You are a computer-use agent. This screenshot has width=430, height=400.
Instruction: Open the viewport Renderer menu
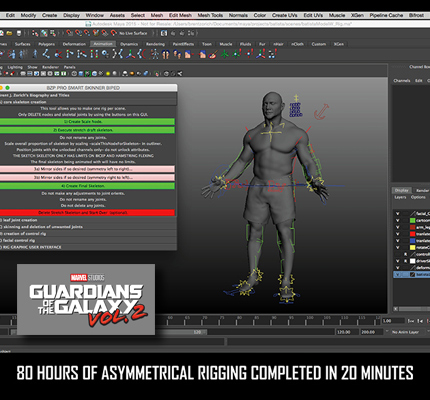pos(50,67)
